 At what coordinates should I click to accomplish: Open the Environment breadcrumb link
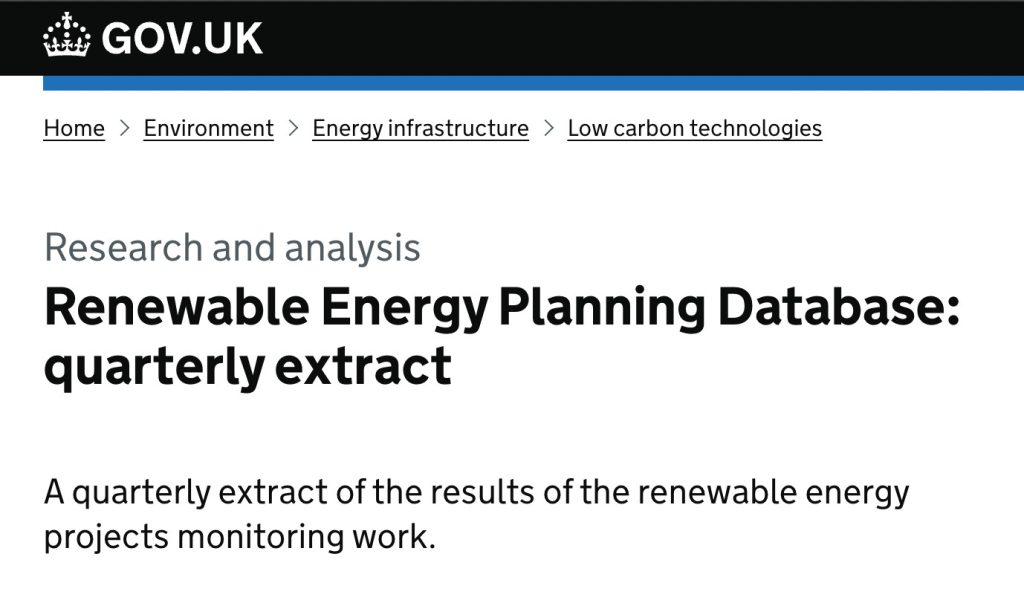(x=208, y=128)
